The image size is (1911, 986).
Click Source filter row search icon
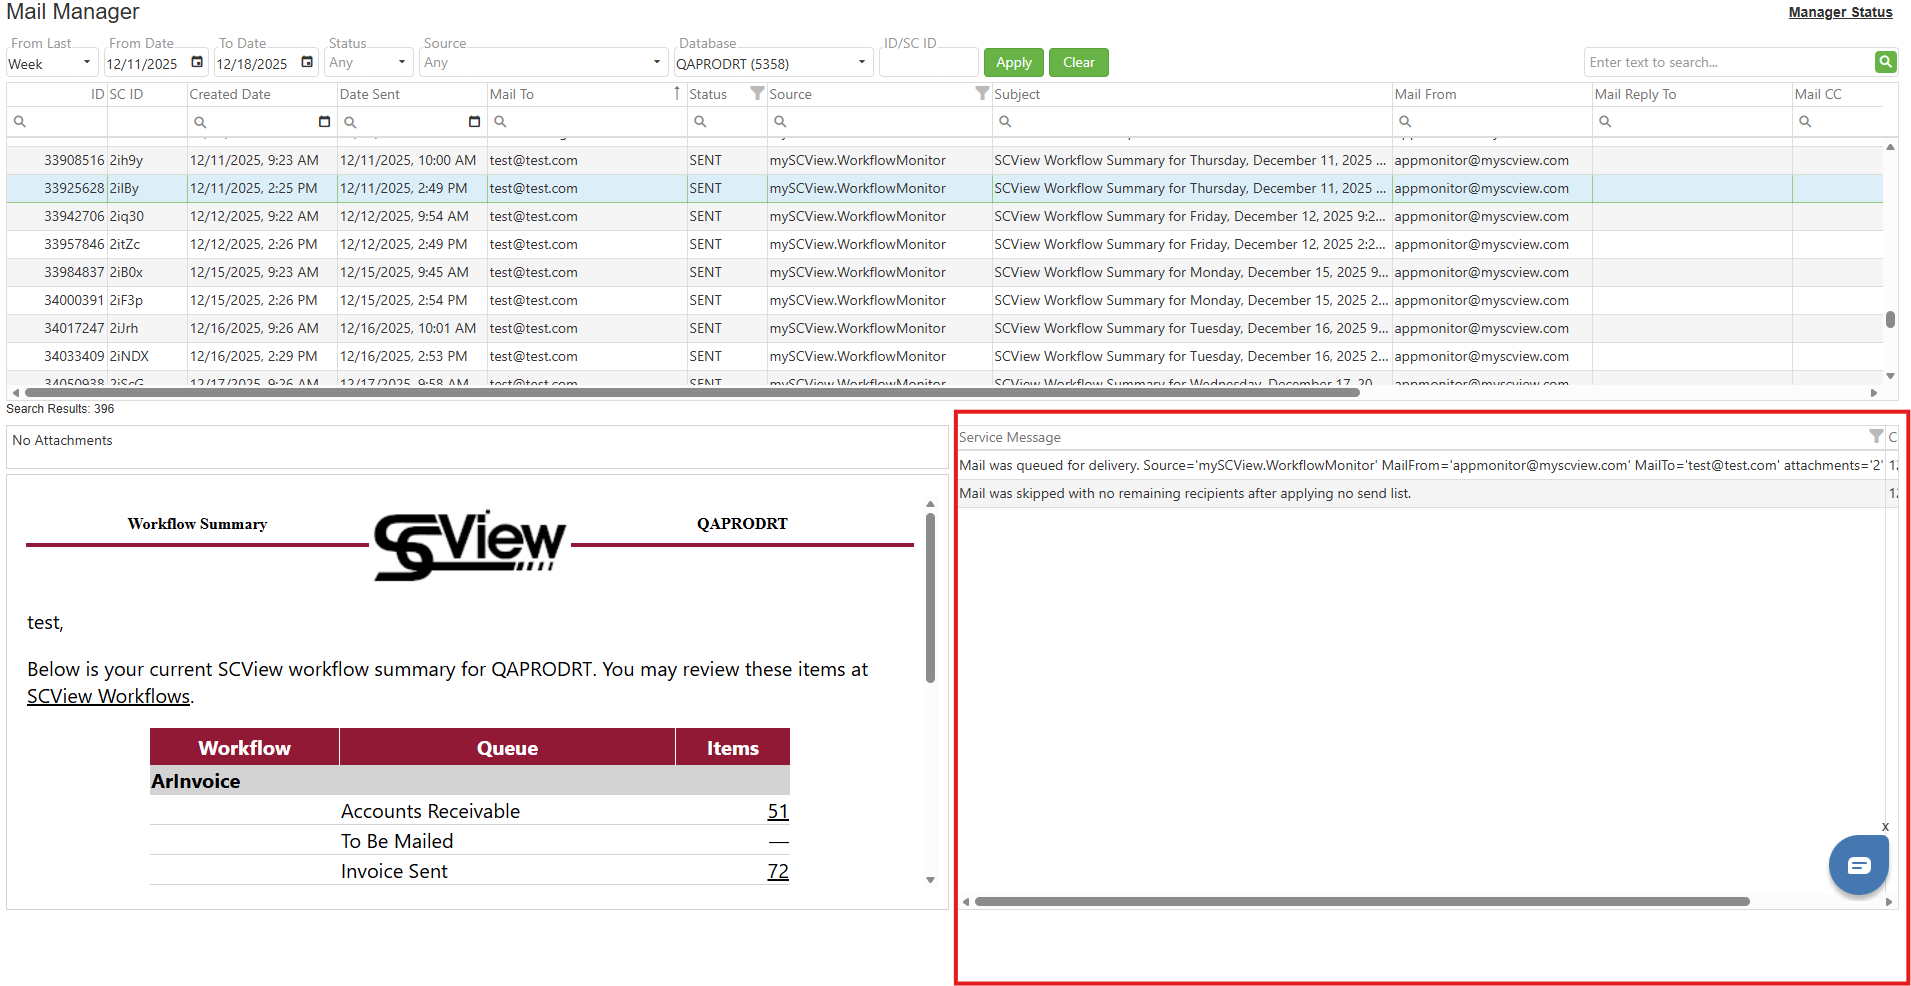[x=780, y=122]
